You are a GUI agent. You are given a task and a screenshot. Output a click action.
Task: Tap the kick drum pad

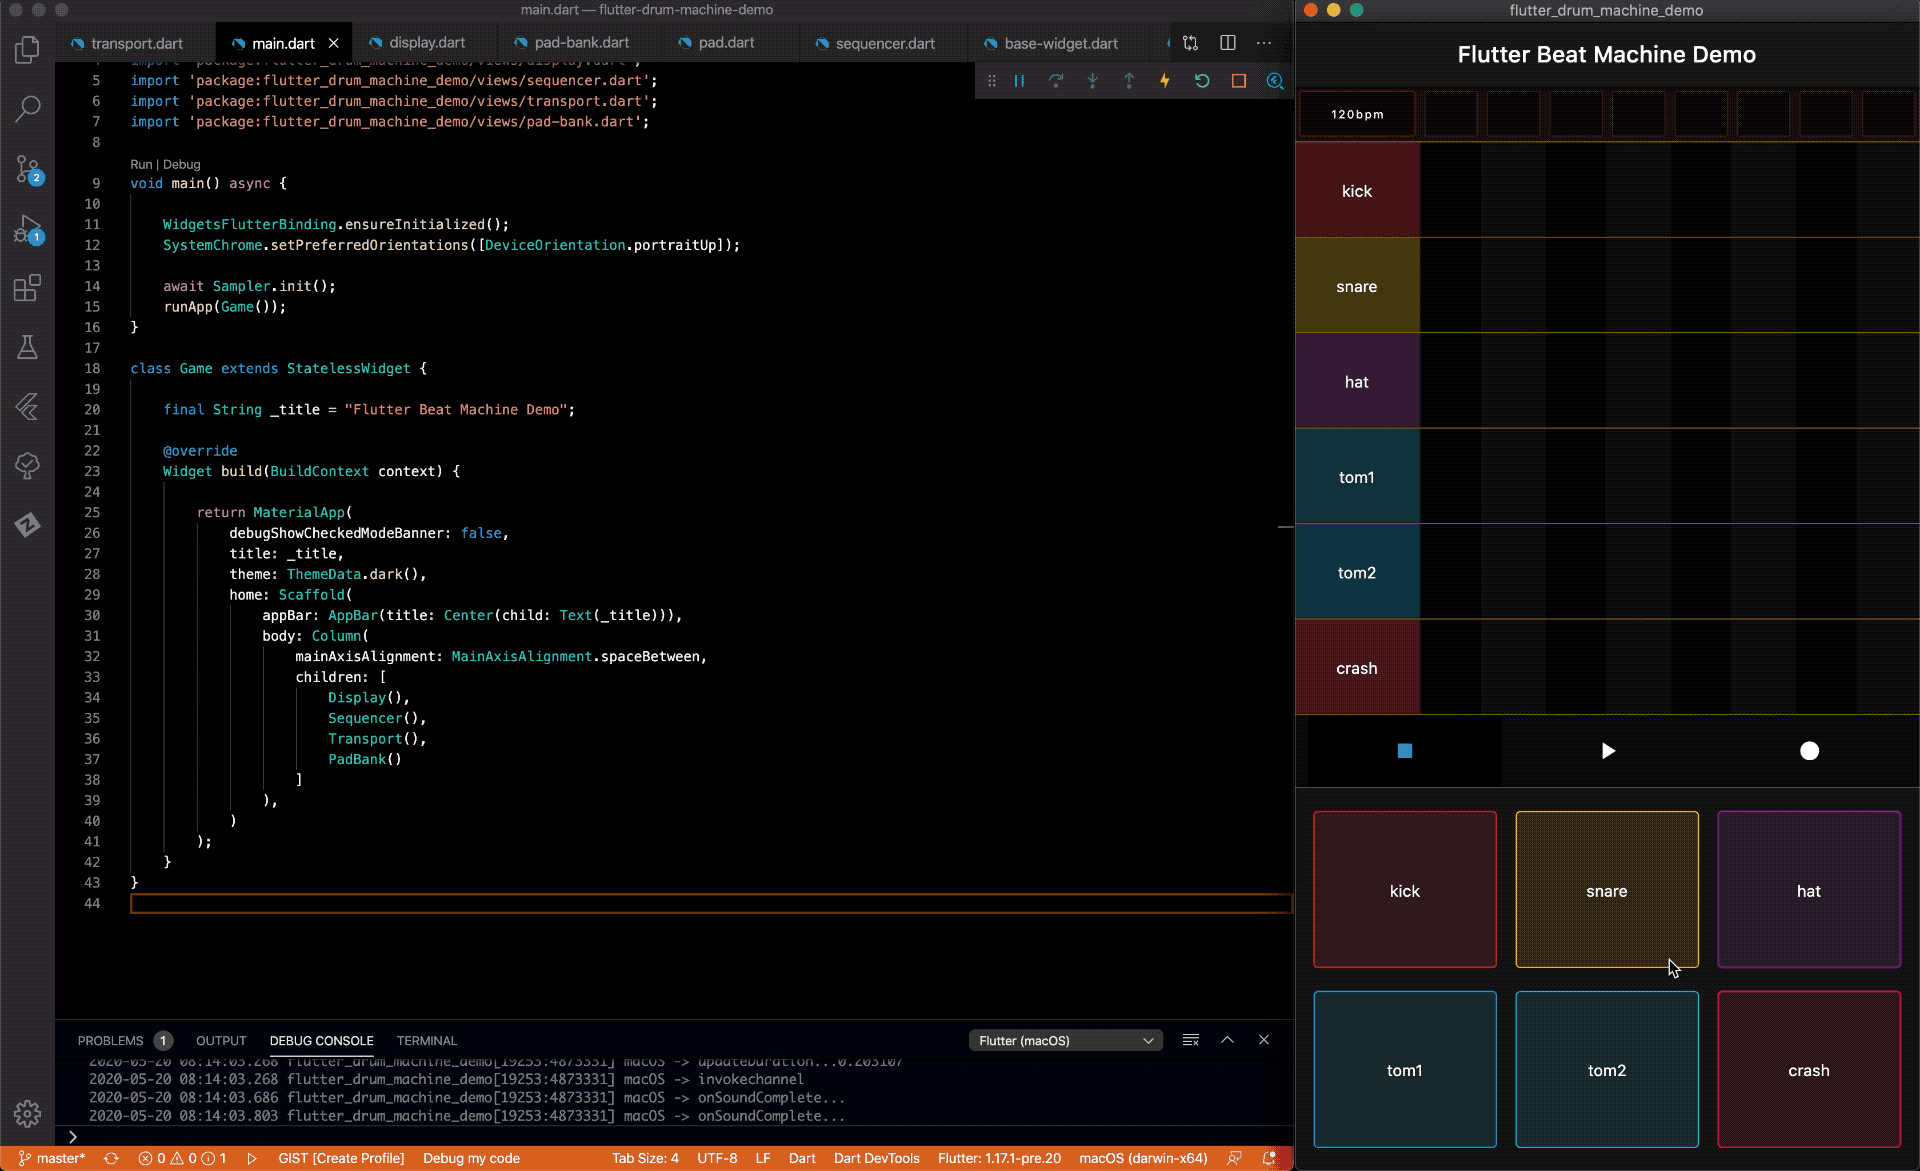pos(1404,890)
